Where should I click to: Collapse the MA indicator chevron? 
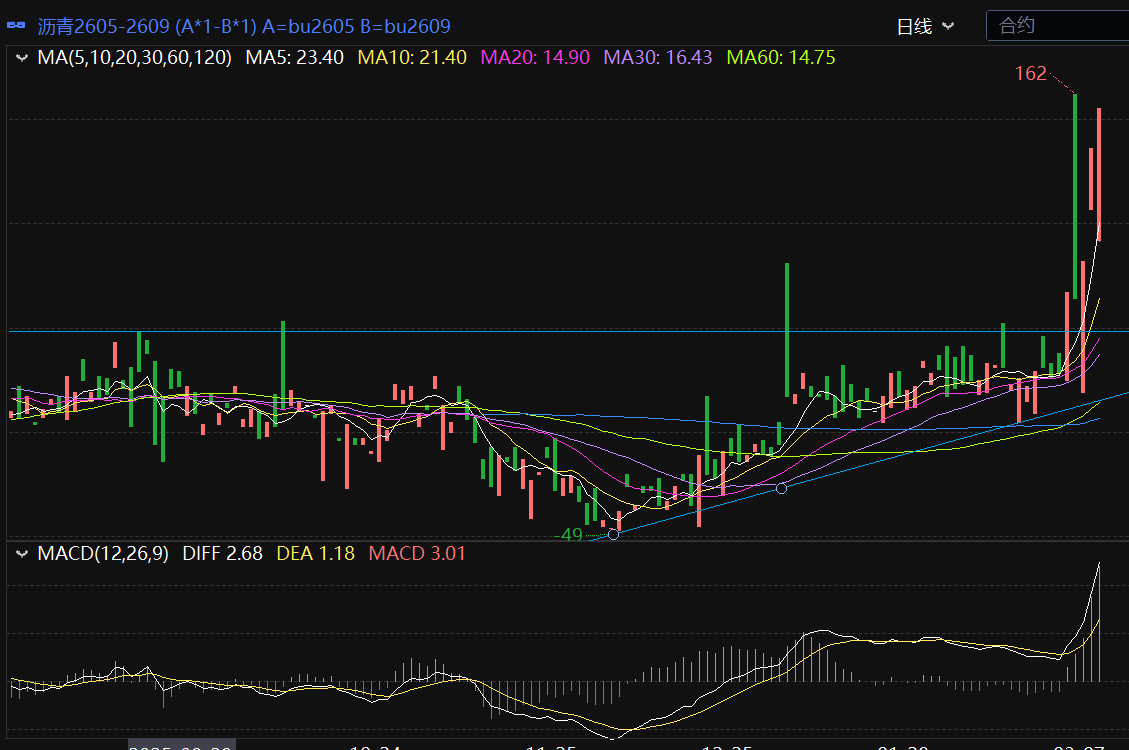pyautogui.click(x=21, y=58)
